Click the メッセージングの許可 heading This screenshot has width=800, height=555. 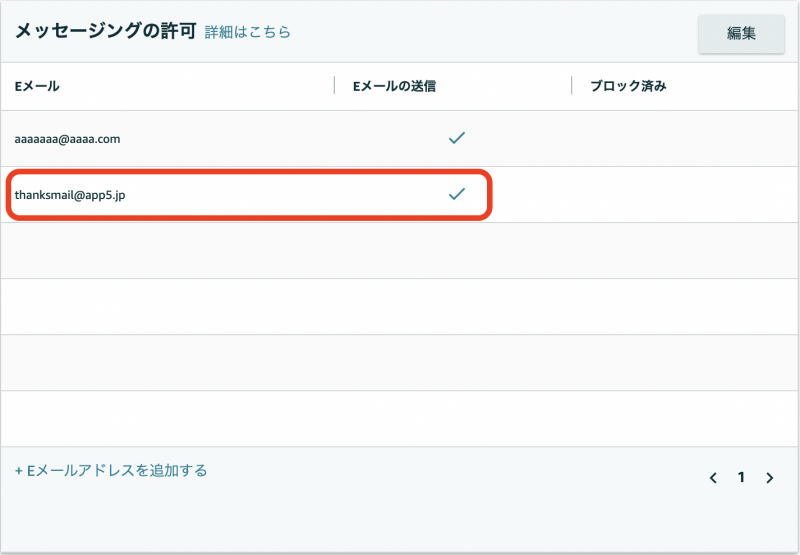point(106,31)
